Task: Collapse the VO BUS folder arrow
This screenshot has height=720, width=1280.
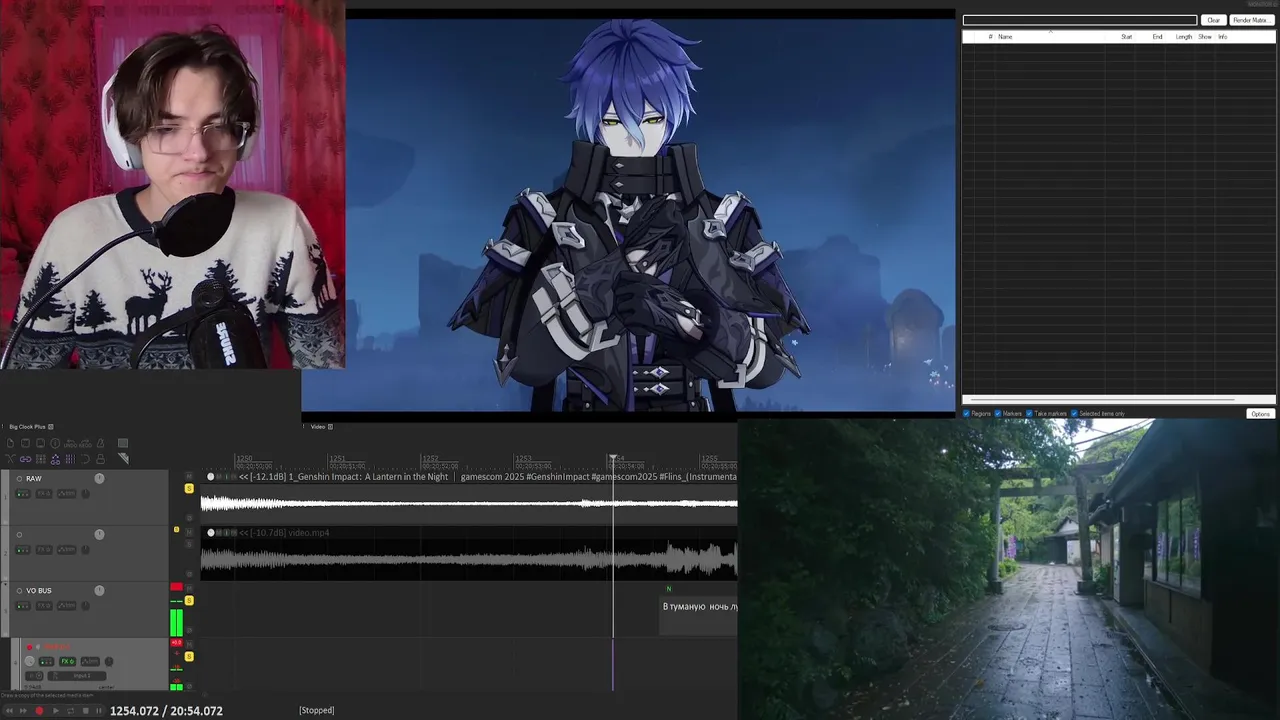Action: (x=5, y=584)
